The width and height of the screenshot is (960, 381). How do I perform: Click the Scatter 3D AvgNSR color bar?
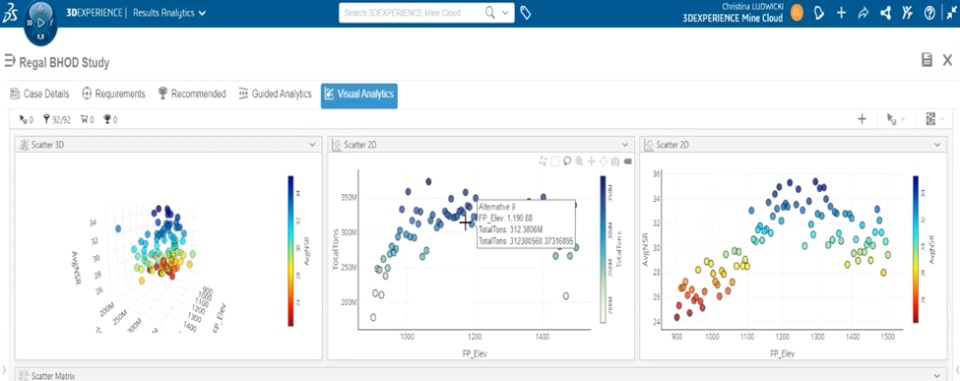(291, 251)
